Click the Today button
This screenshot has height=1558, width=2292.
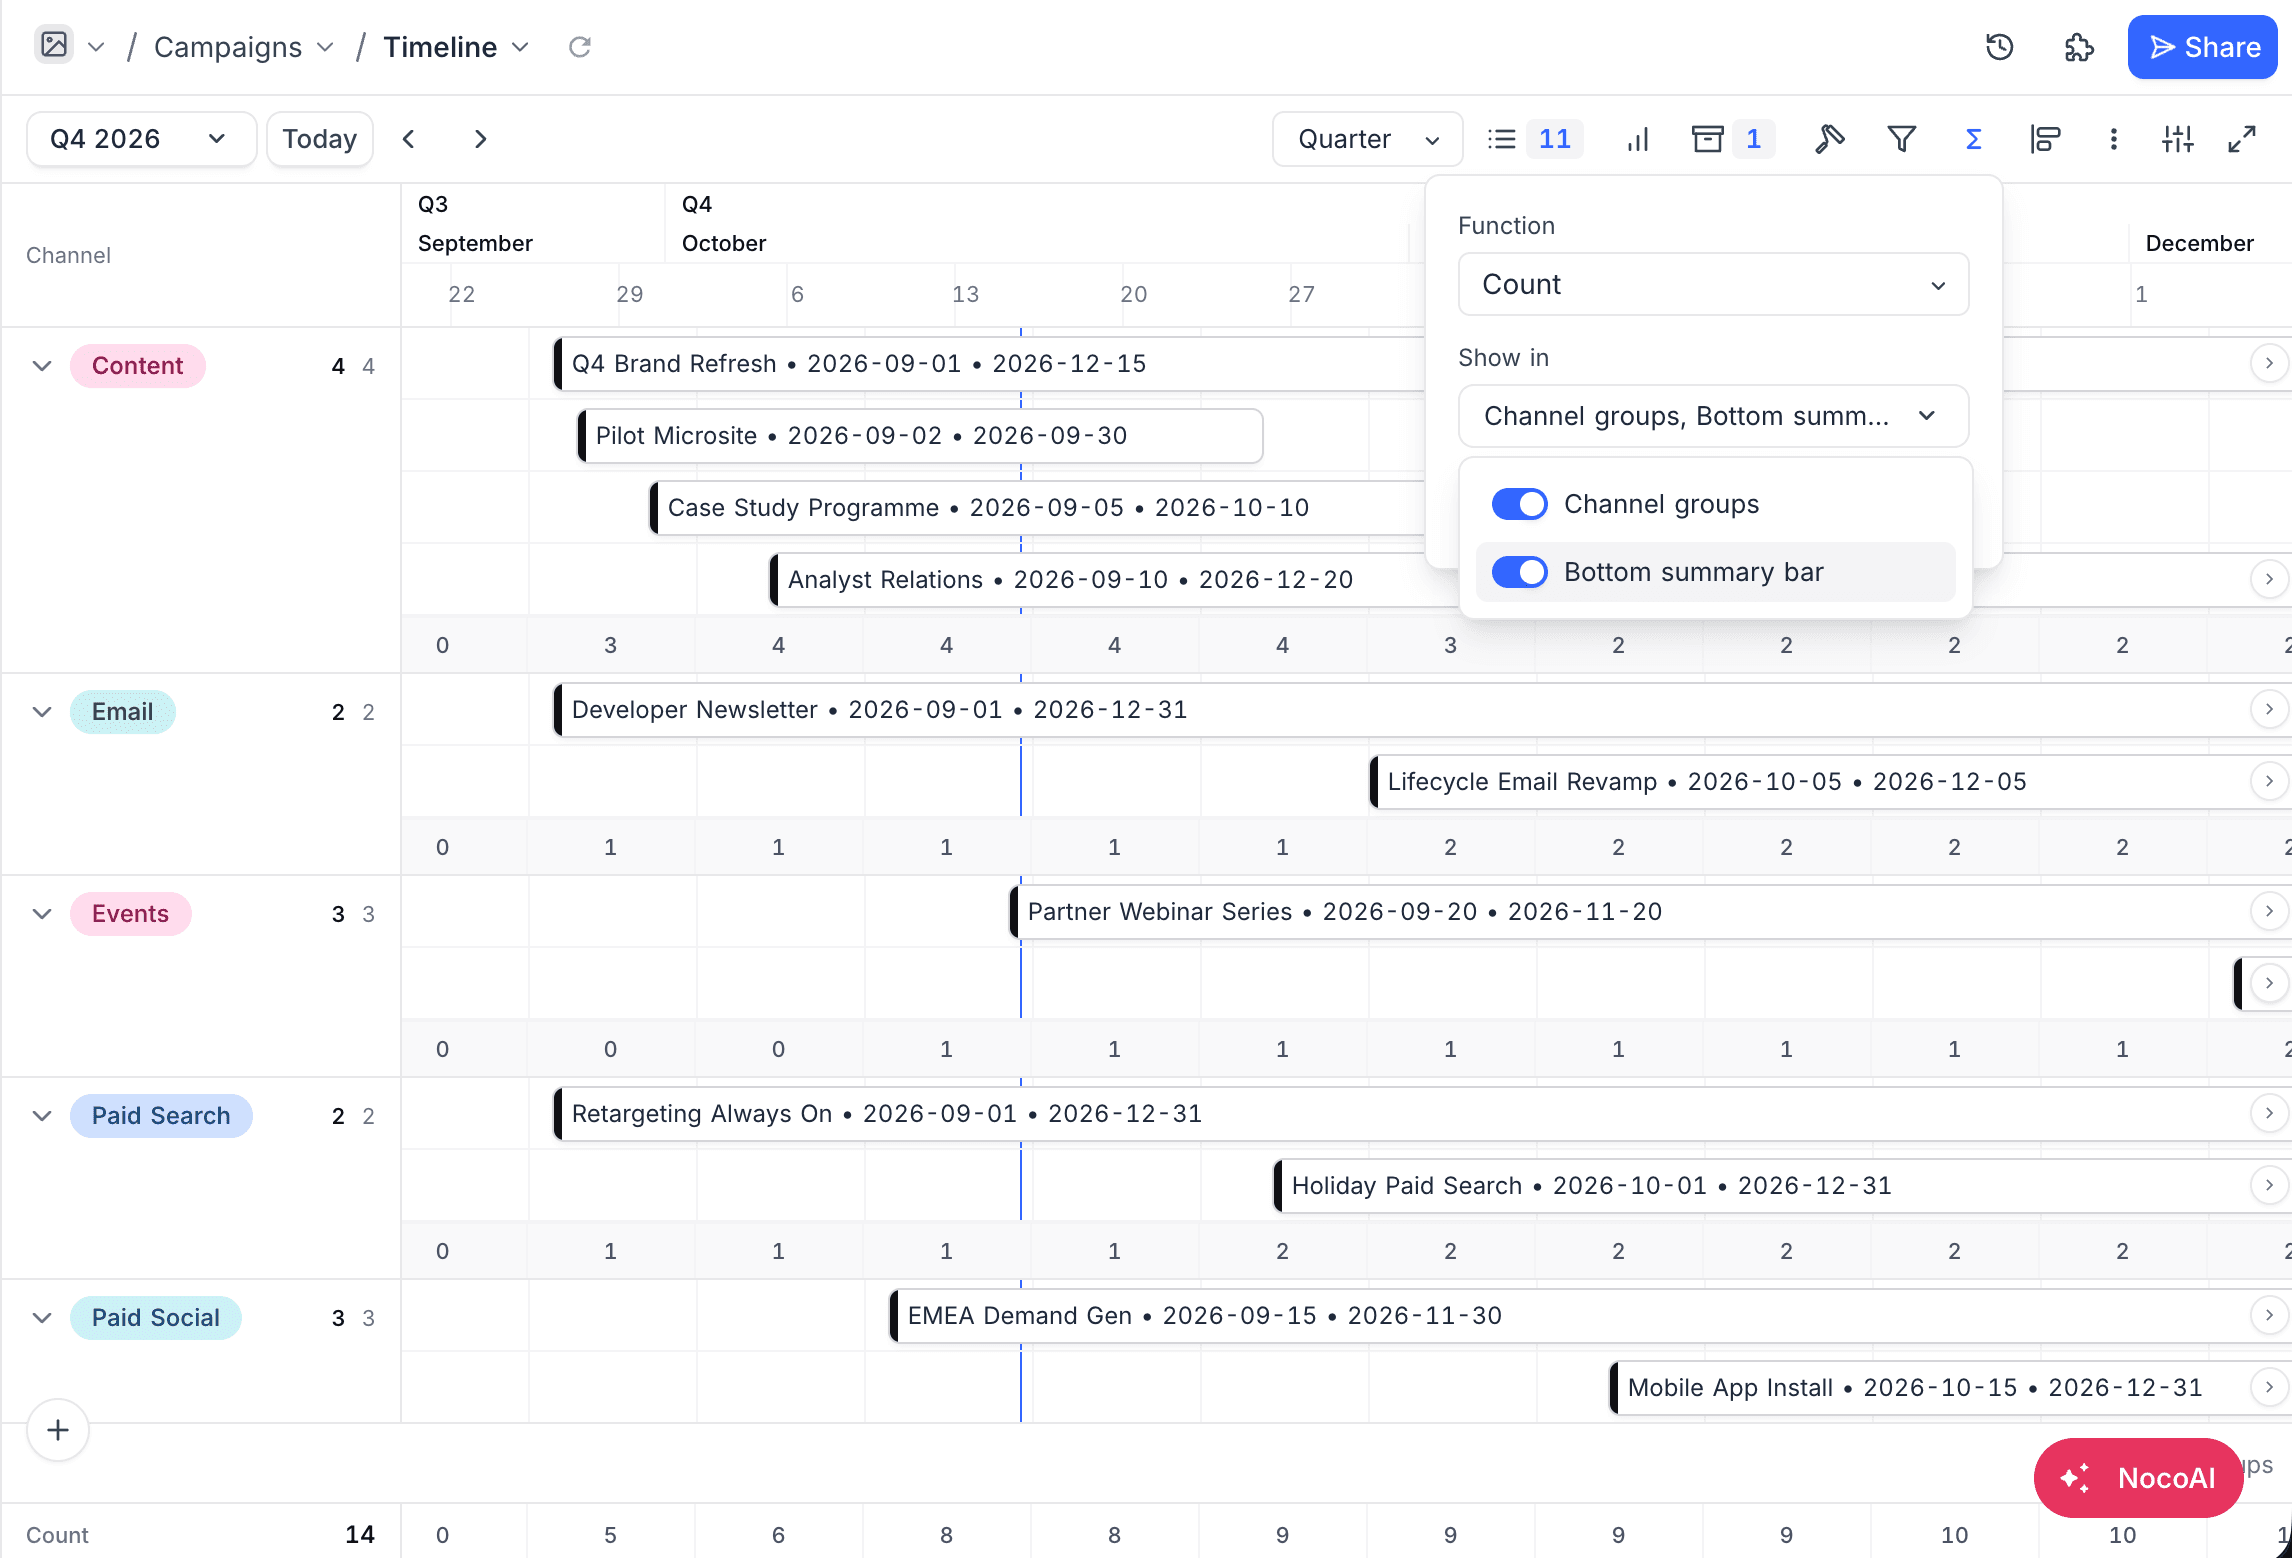click(x=319, y=139)
